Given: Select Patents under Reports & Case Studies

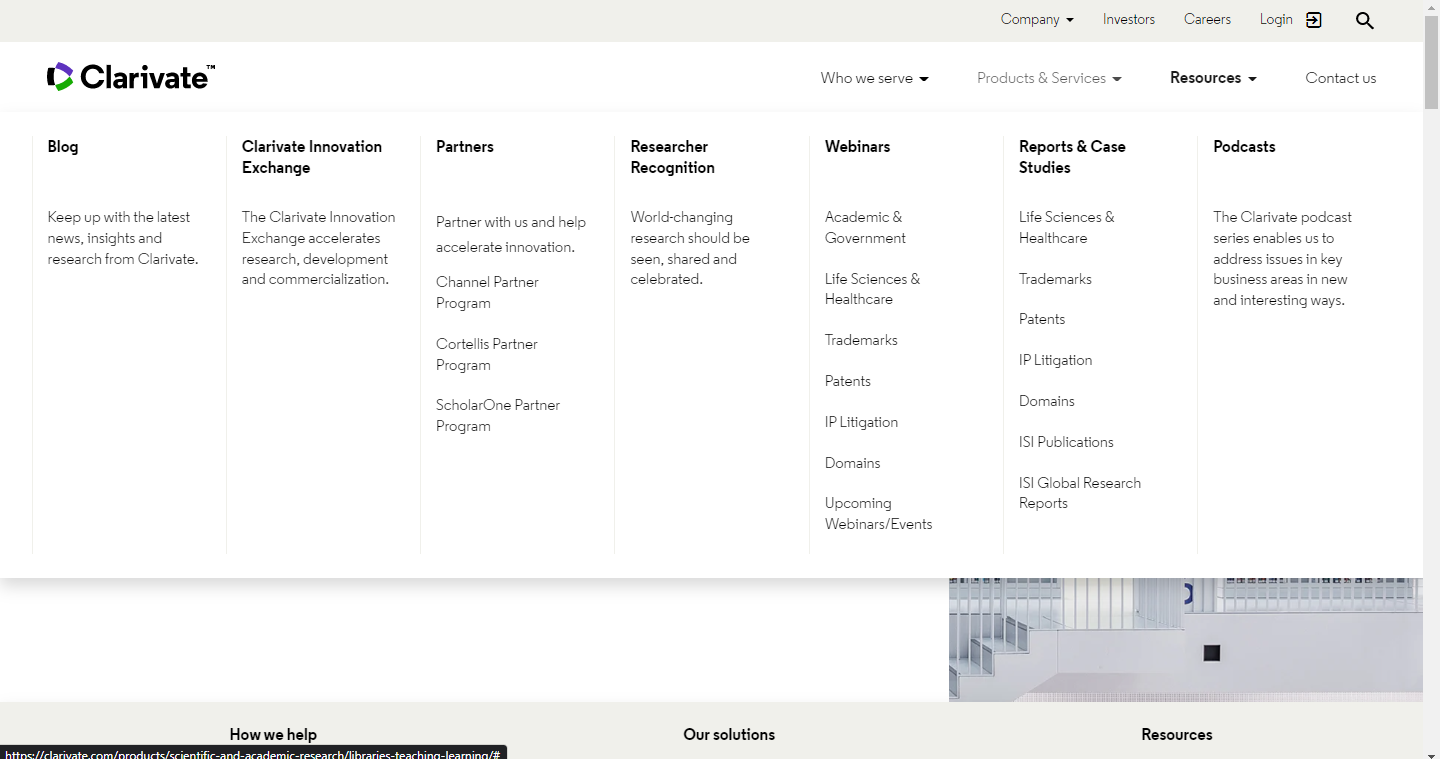Looking at the screenshot, I should click(1042, 319).
